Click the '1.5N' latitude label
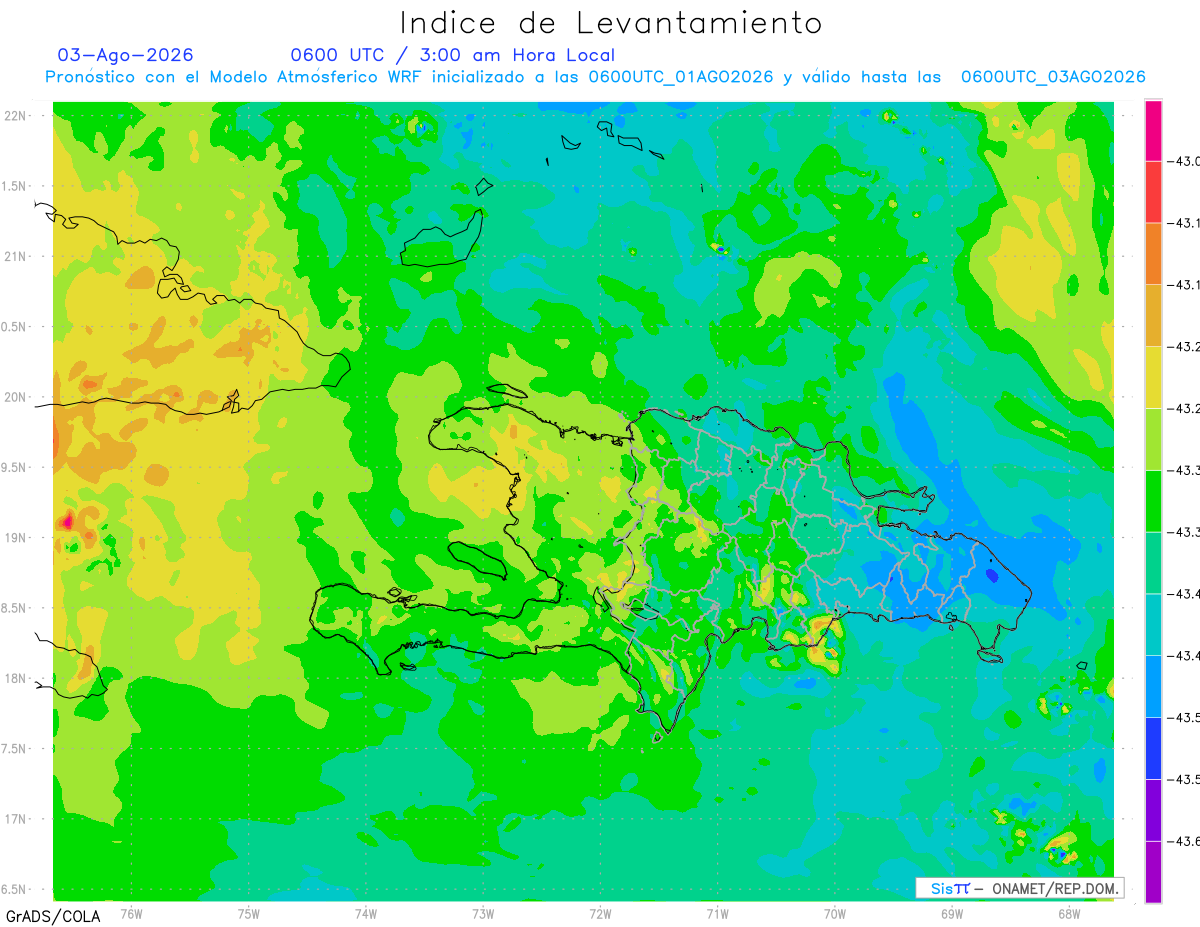Image resolution: width=1200 pixels, height=927 pixels. 13,186
